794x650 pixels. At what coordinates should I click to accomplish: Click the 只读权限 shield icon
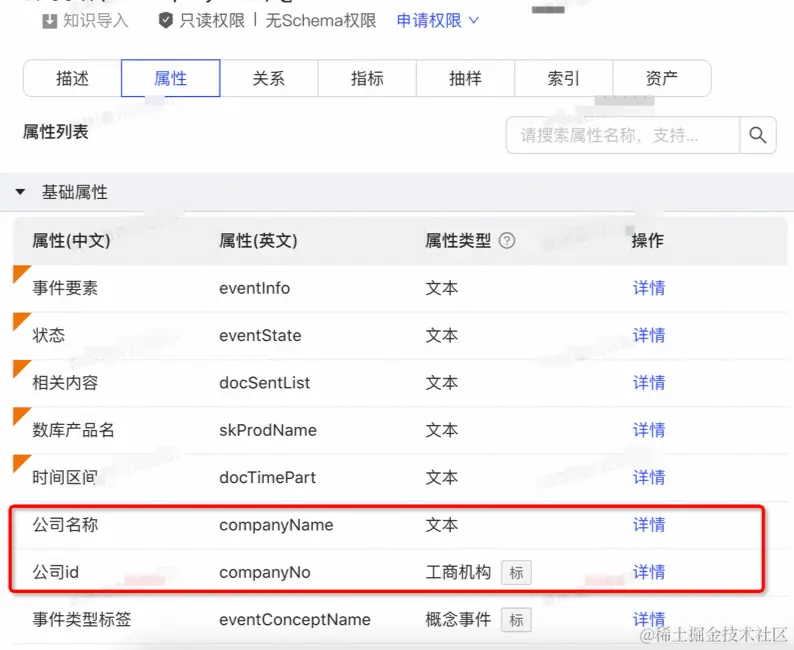pos(166,21)
